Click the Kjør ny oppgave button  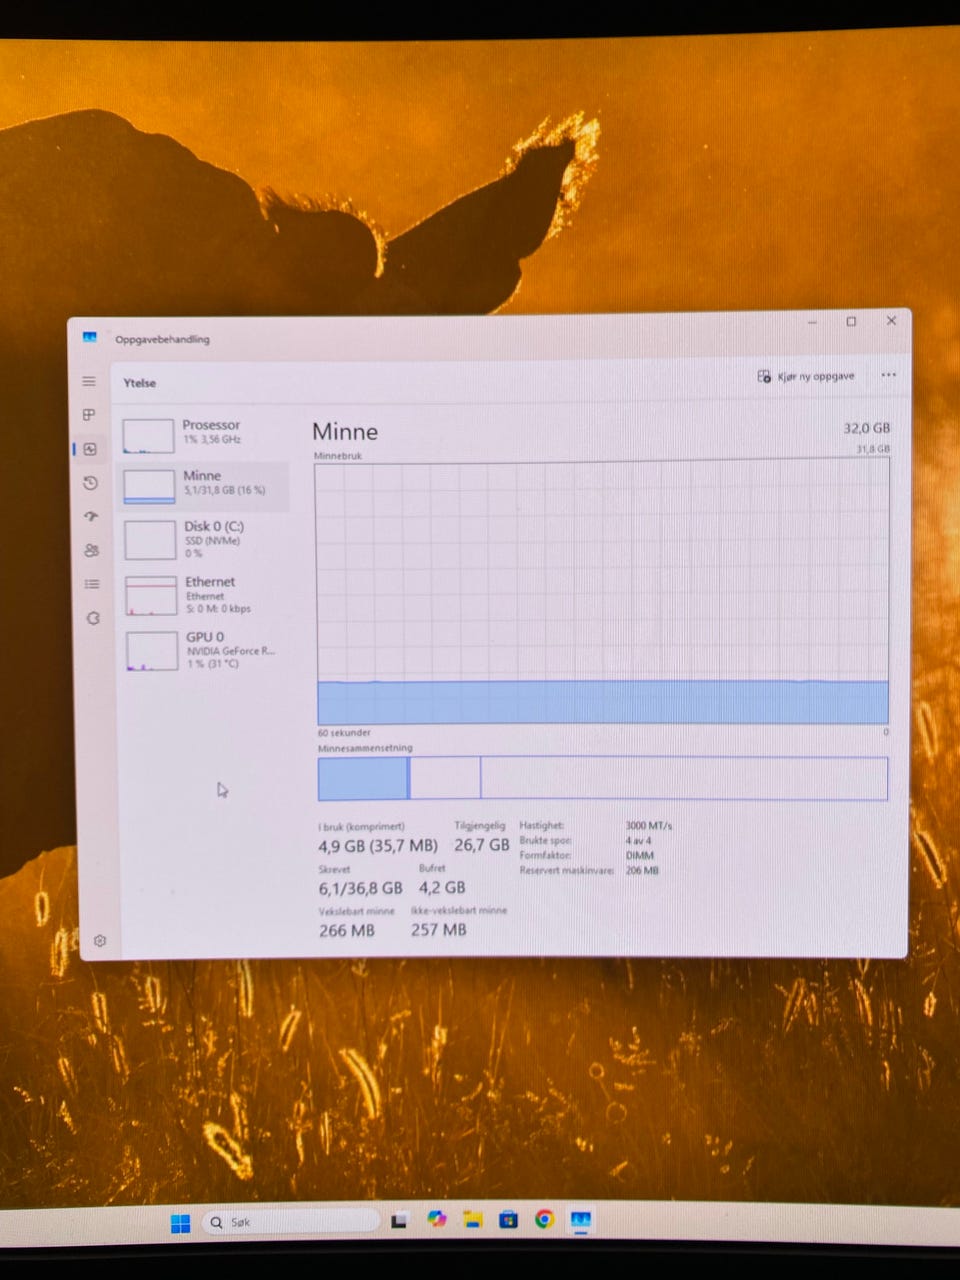tap(806, 376)
